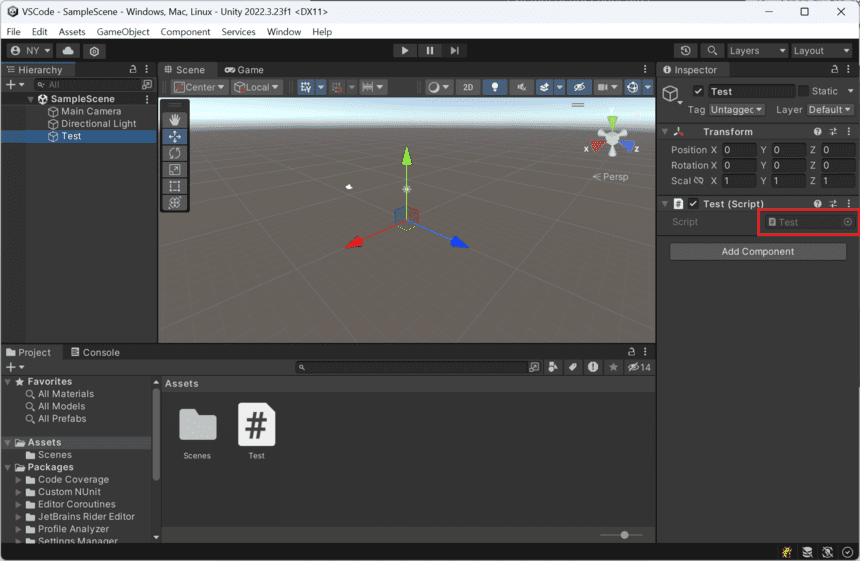This screenshot has width=860, height=561.
Task: Expand Code Coverage package folder
Action: (18, 480)
